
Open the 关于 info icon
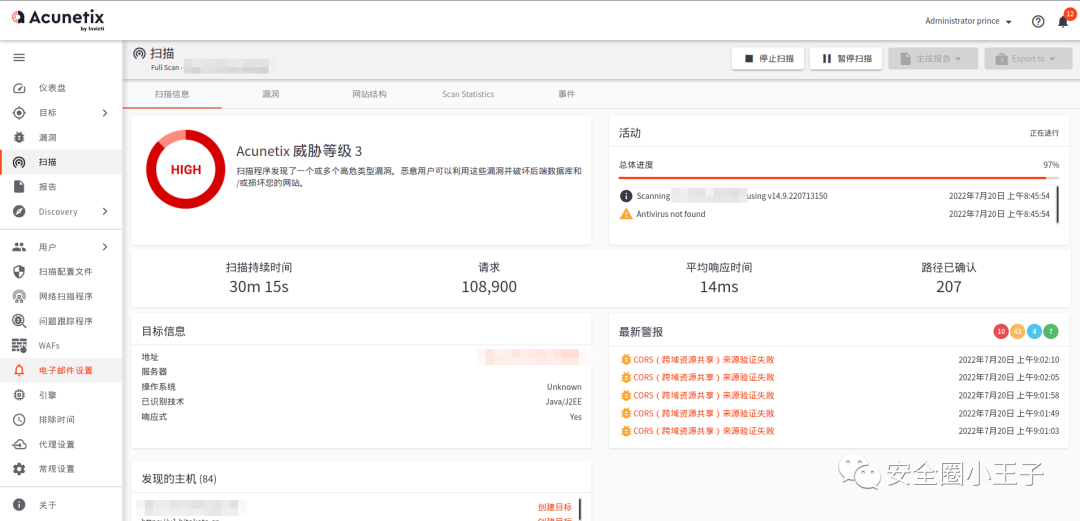pos(19,505)
